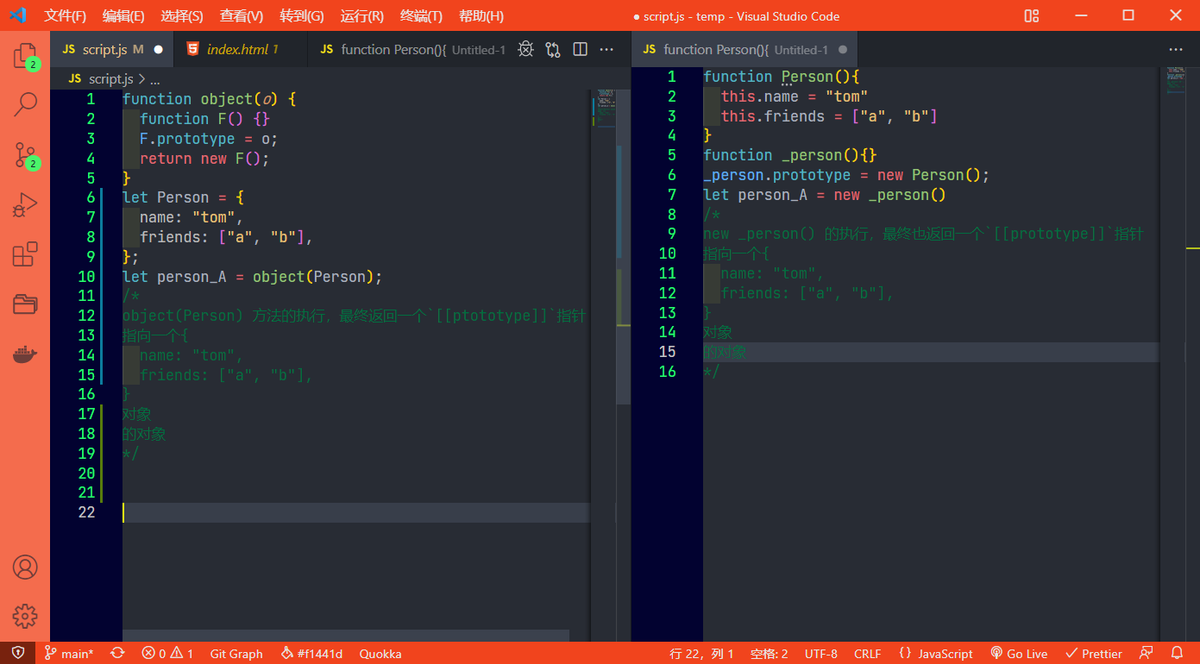Open the CRLF line ending selector
The height and width of the screenshot is (664, 1200).
(867, 654)
